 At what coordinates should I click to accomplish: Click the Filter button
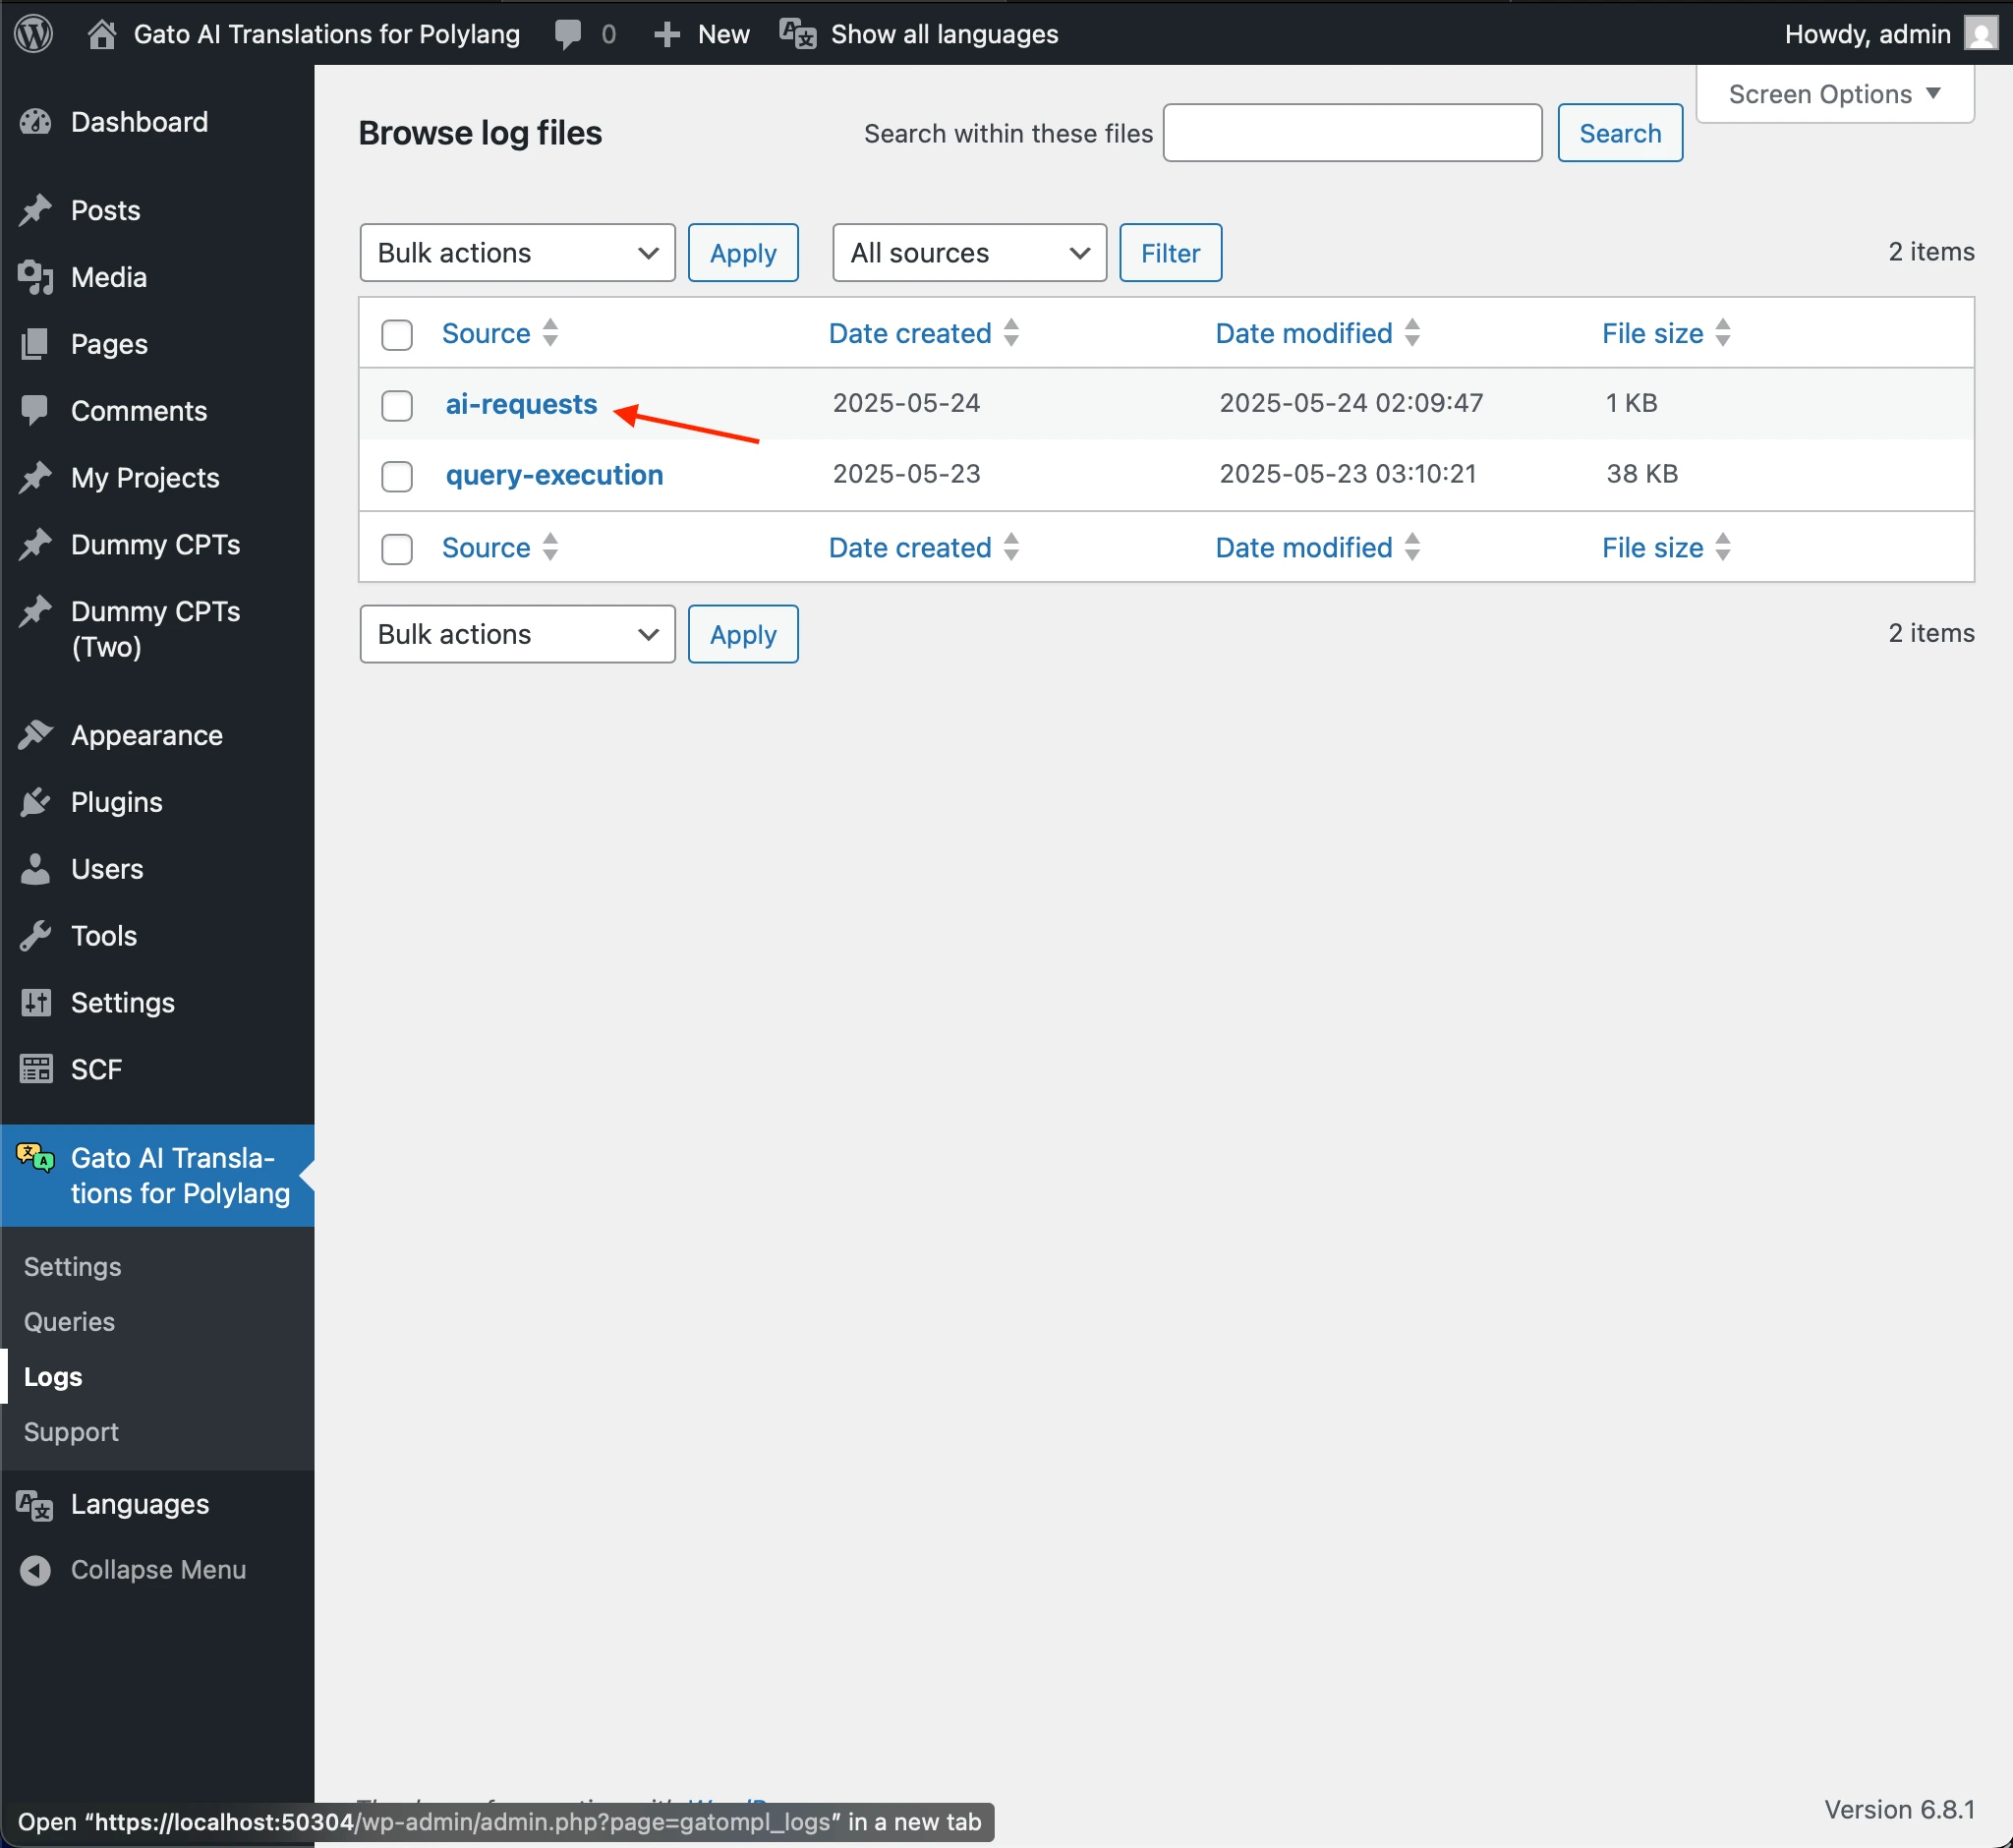pyautogui.click(x=1170, y=253)
